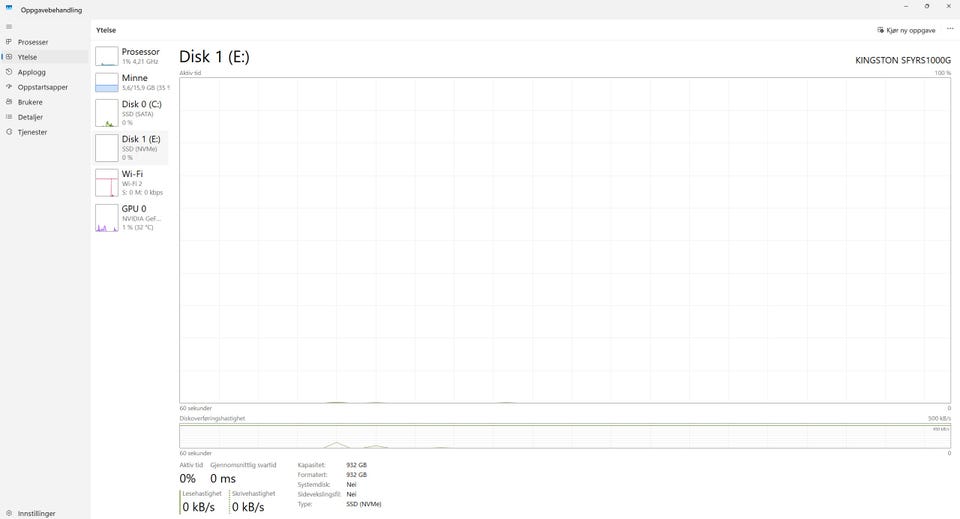The image size is (960, 519).
Task: Toggle the hamburger navigation menu
Action: (9, 26)
